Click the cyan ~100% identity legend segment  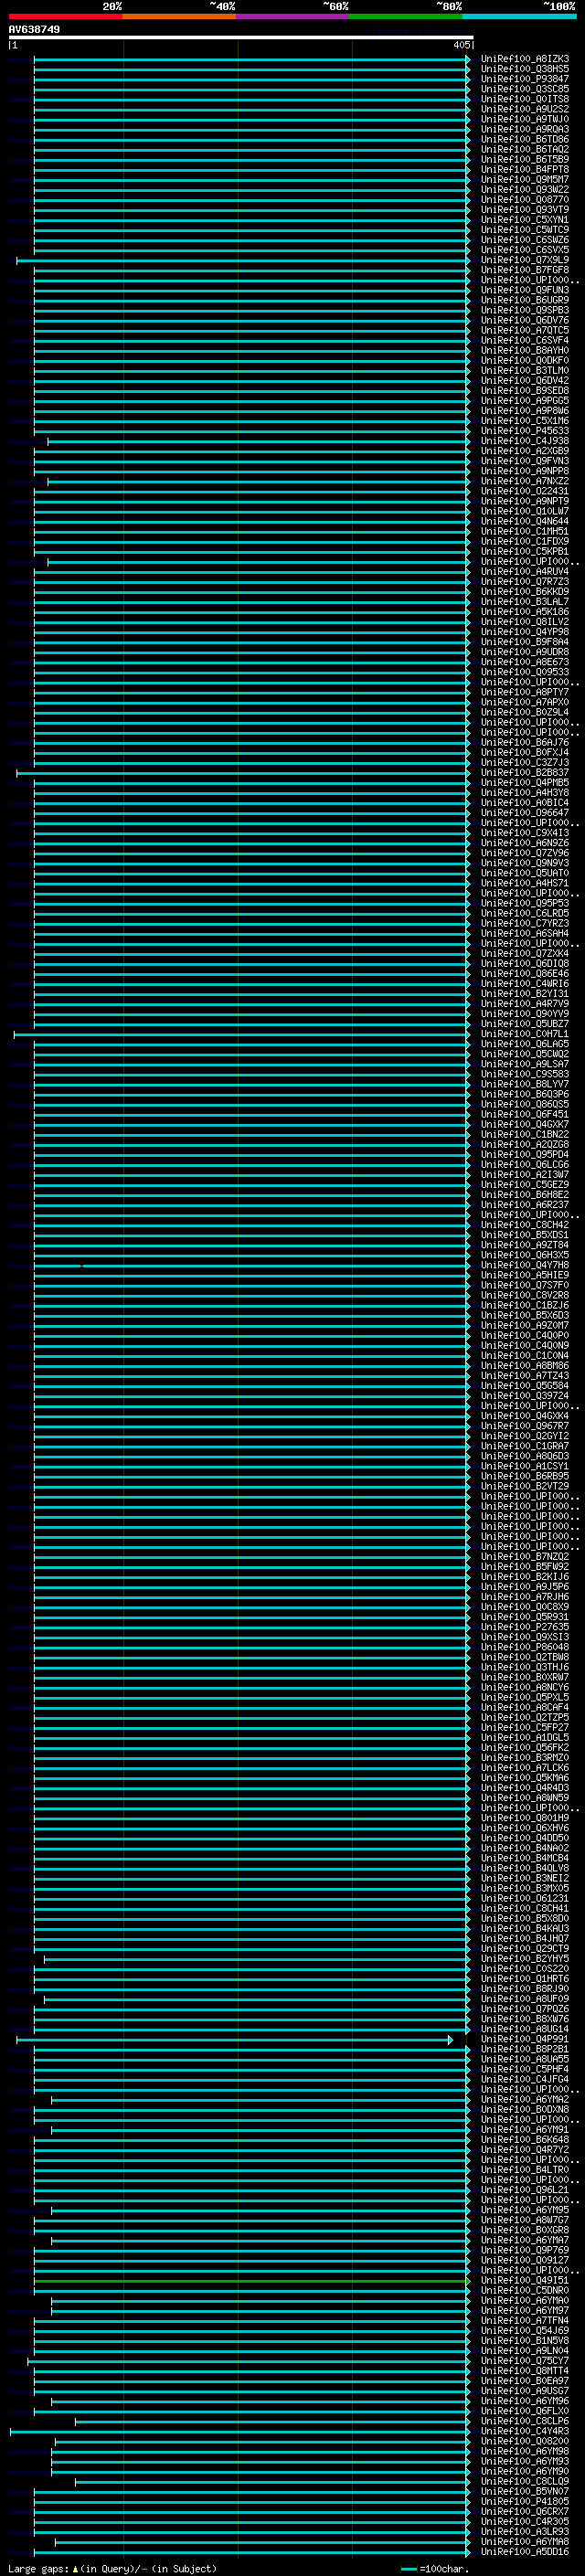coord(519,16)
